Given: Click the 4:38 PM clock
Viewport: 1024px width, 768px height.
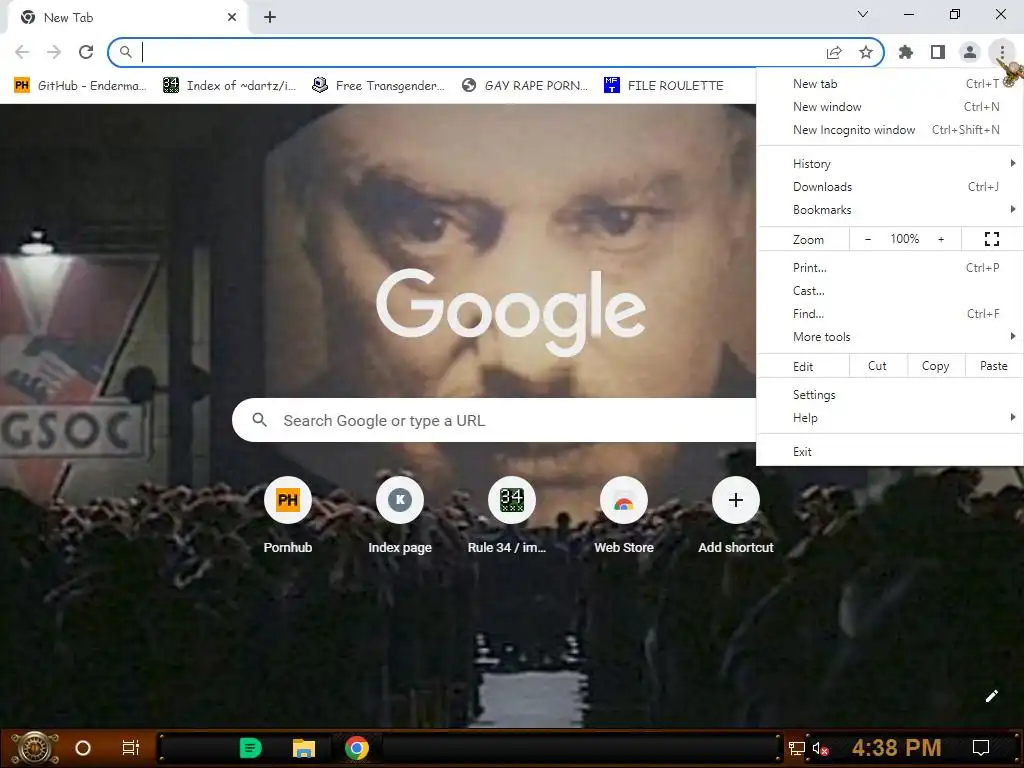Looking at the screenshot, I should [896, 748].
